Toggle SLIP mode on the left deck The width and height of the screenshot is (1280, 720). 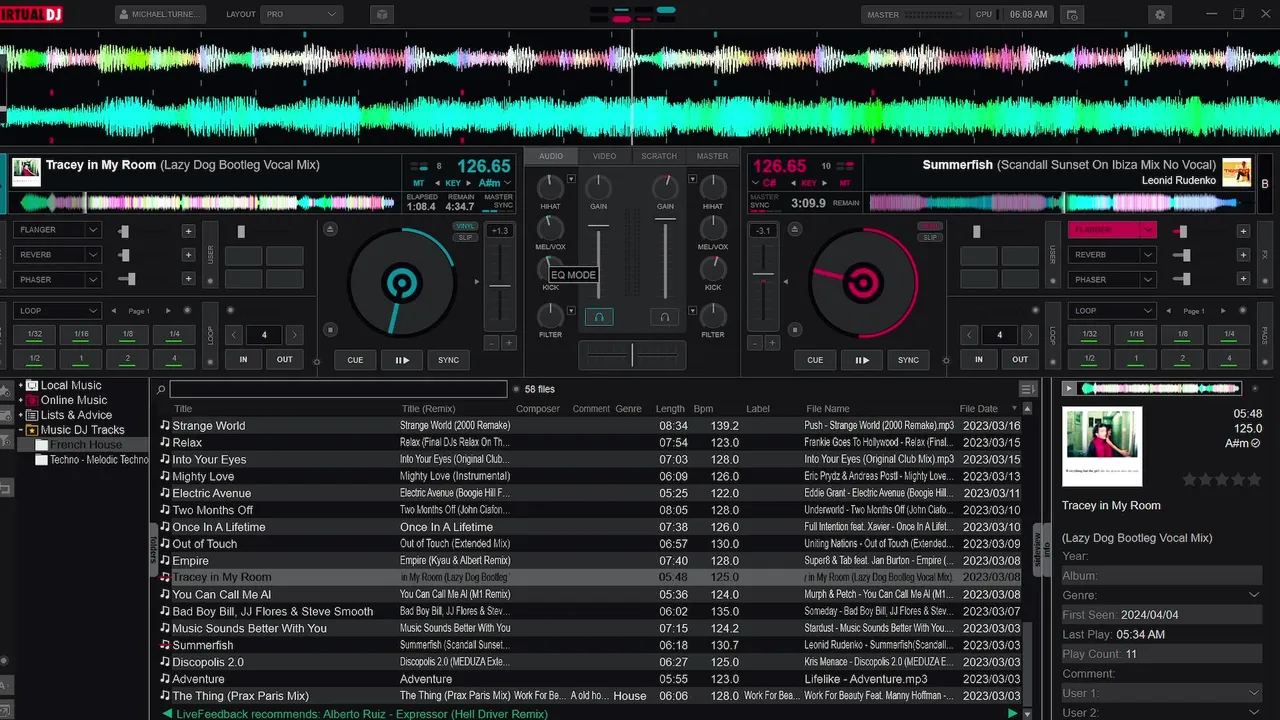pyautogui.click(x=465, y=236)
